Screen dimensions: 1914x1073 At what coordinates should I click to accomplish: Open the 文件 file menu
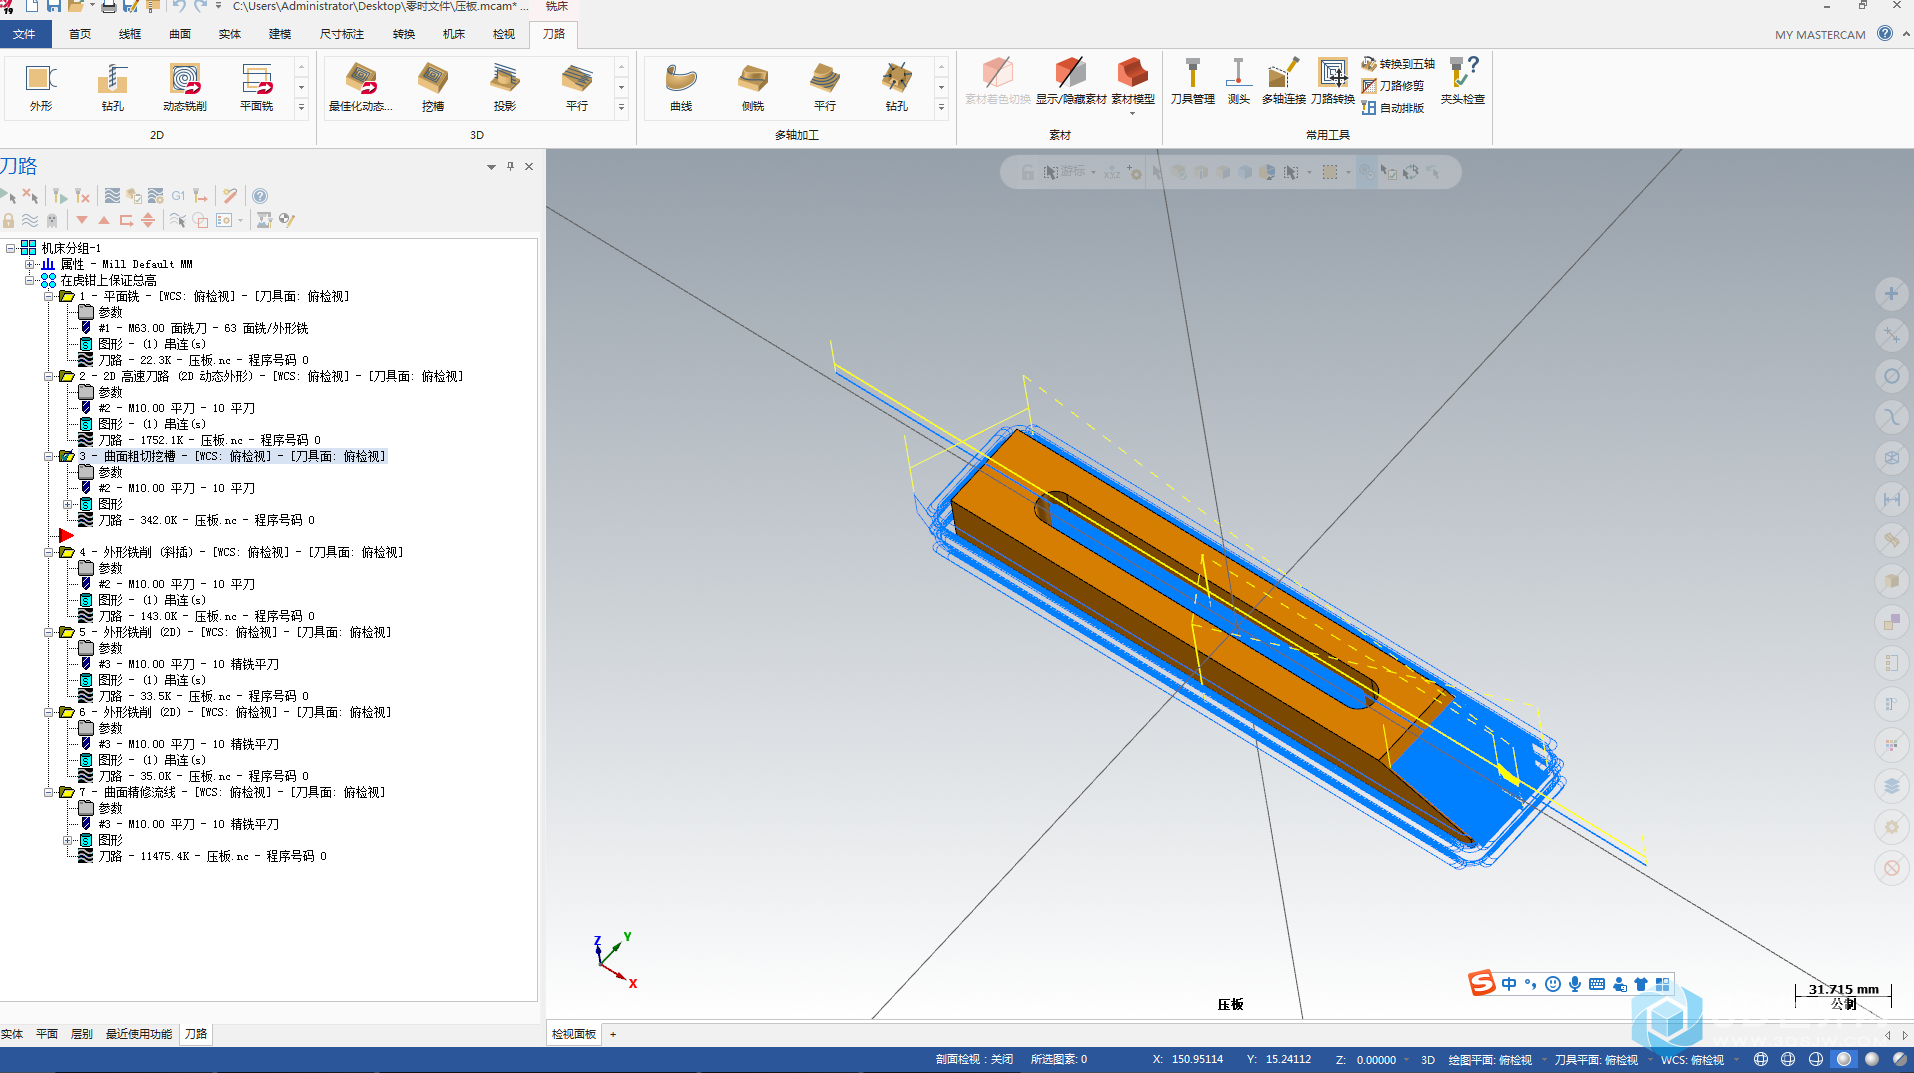click(24, 34)
